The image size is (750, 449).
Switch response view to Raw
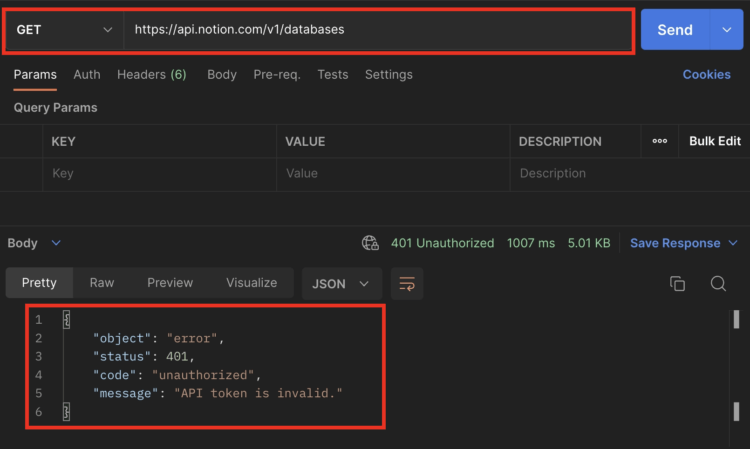(102, 283)
